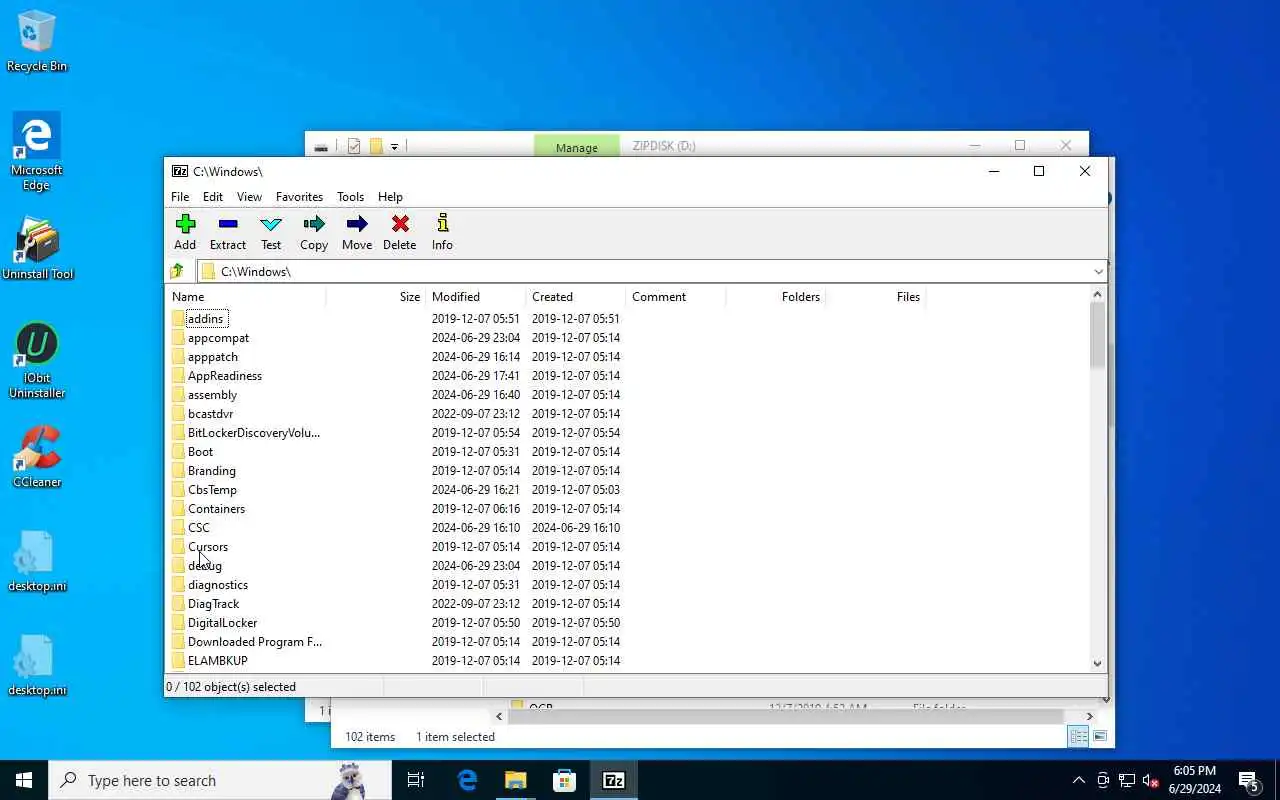Select the apppatch folder

click(x=213, y=357)
